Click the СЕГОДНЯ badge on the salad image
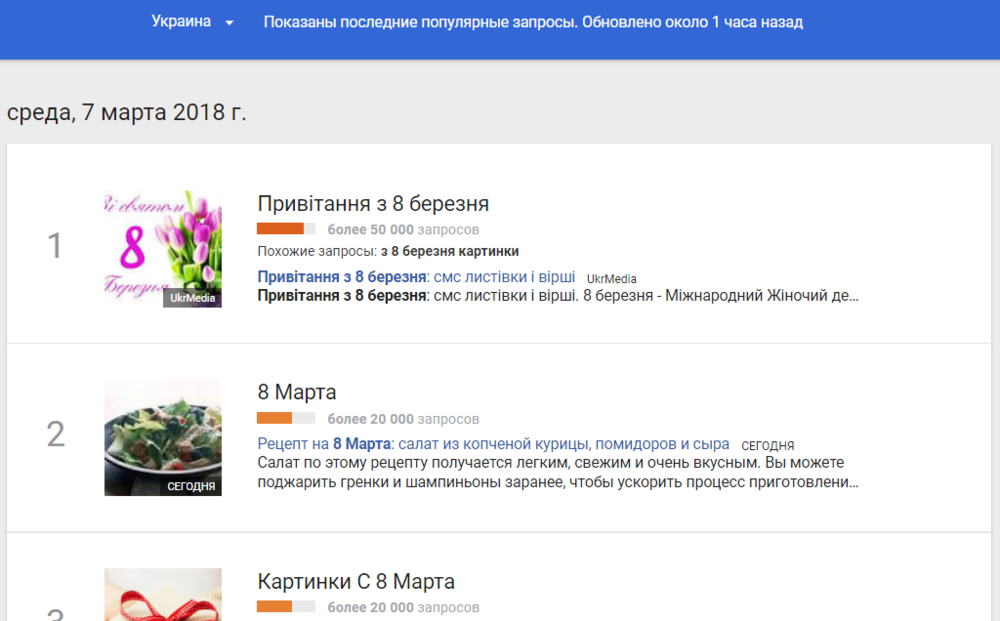 191,486
